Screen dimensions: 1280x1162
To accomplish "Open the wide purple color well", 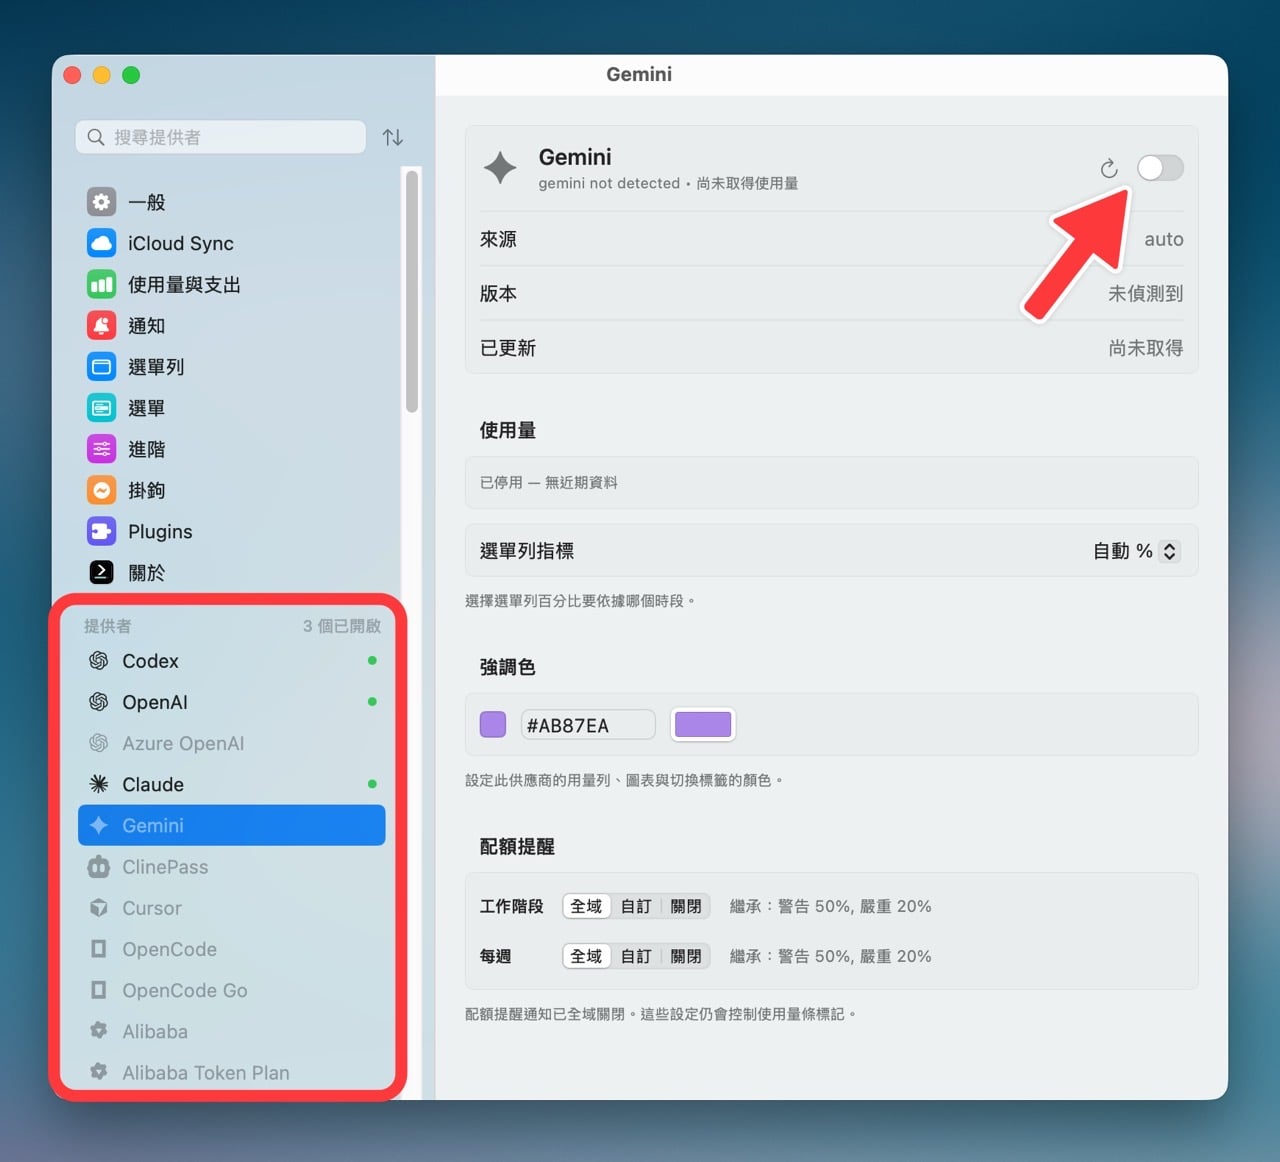I will coord(703,724).
